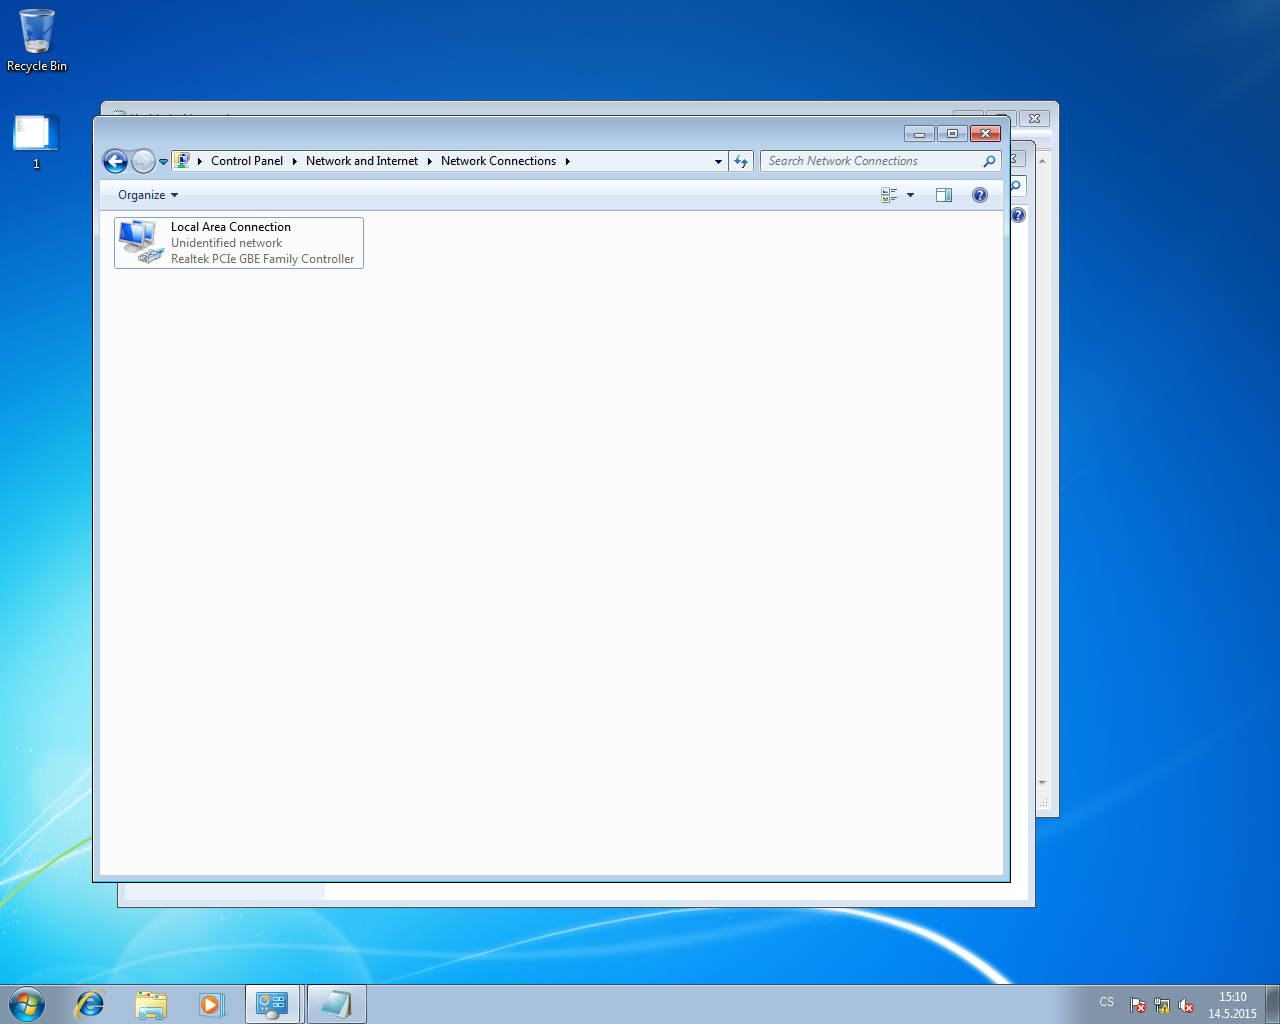Expand the view options dropdown arrow
Screen dimensions: 1280x1024
click(910, 195)
